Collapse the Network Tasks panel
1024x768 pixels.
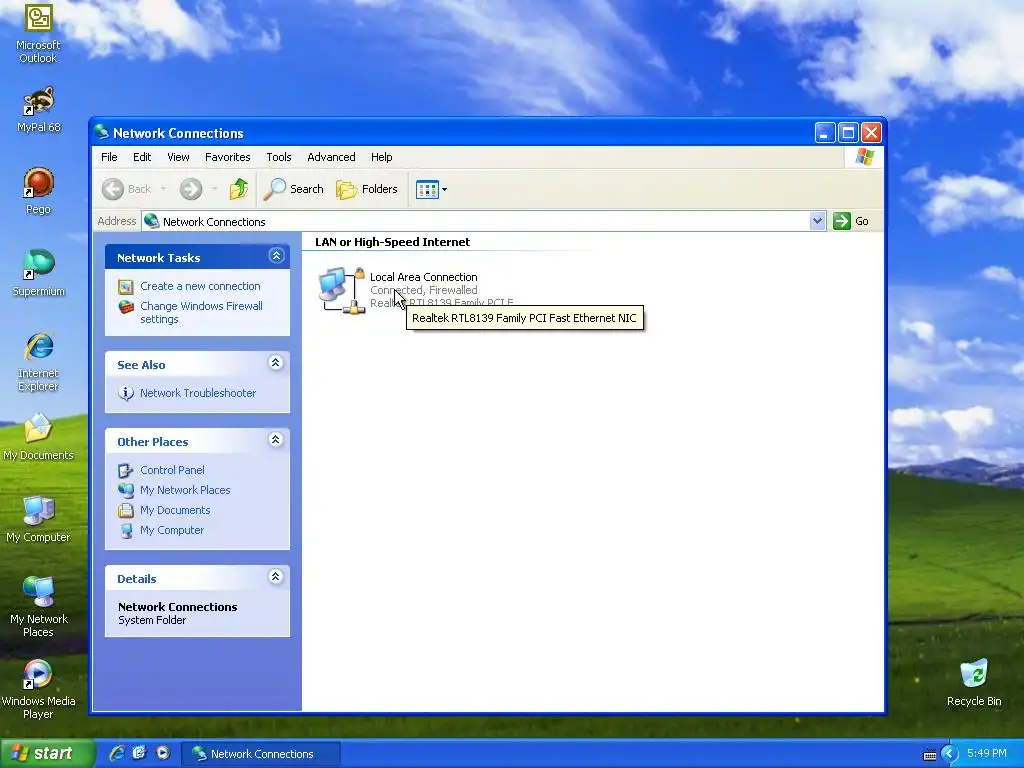[276, 256]
